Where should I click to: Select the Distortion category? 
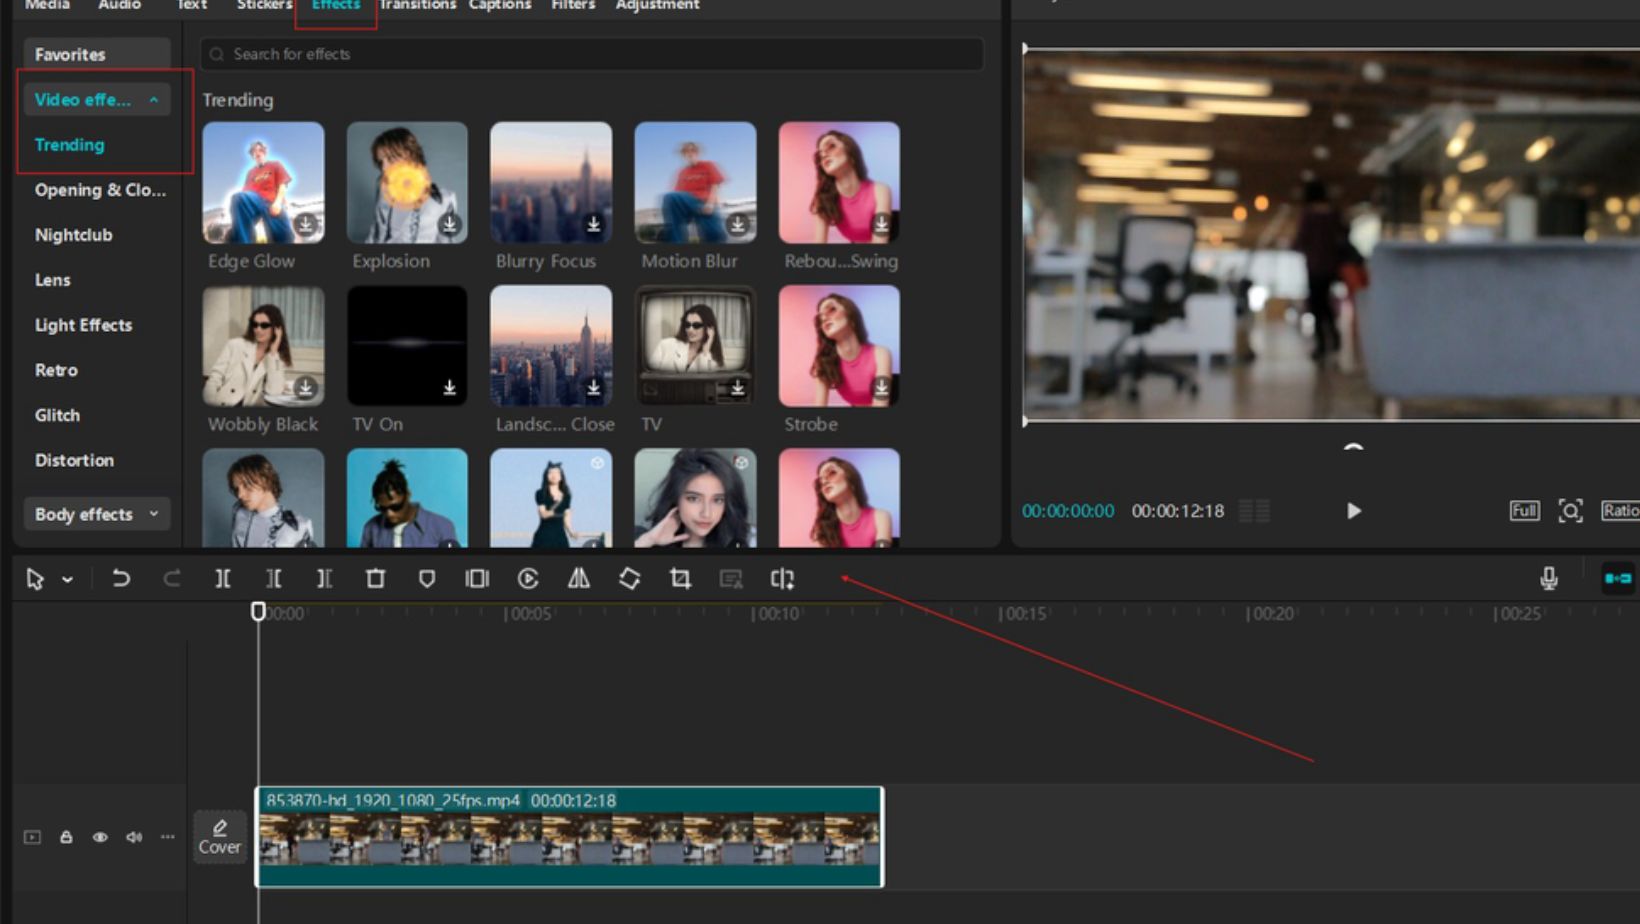(x=74, y=460)
